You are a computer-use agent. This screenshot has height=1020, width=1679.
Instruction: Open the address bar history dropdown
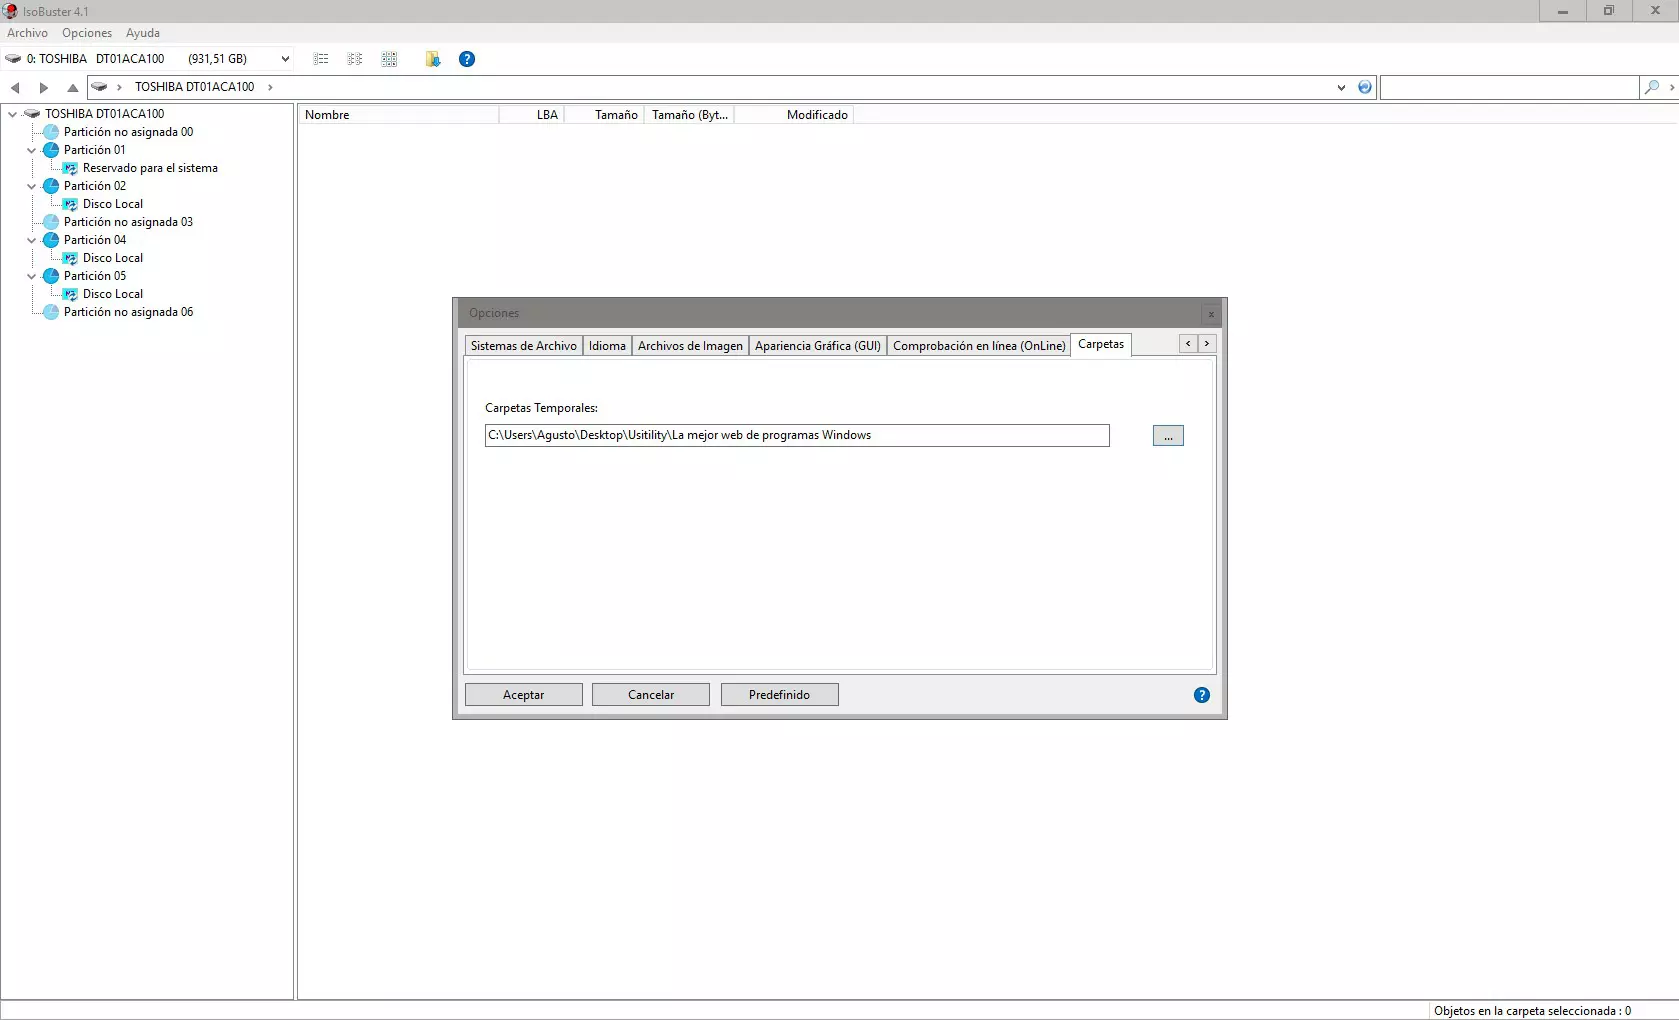tap(1341, 88)
